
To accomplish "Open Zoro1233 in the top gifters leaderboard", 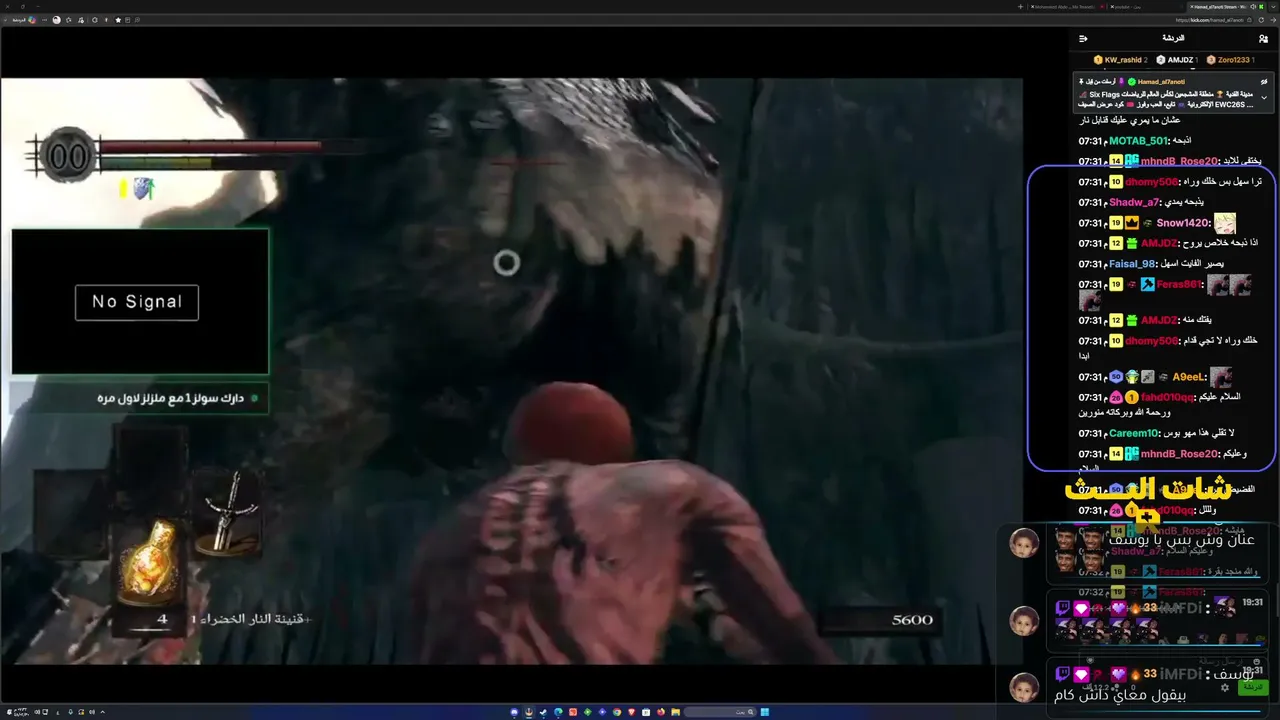I will [x=1231, y=60].
